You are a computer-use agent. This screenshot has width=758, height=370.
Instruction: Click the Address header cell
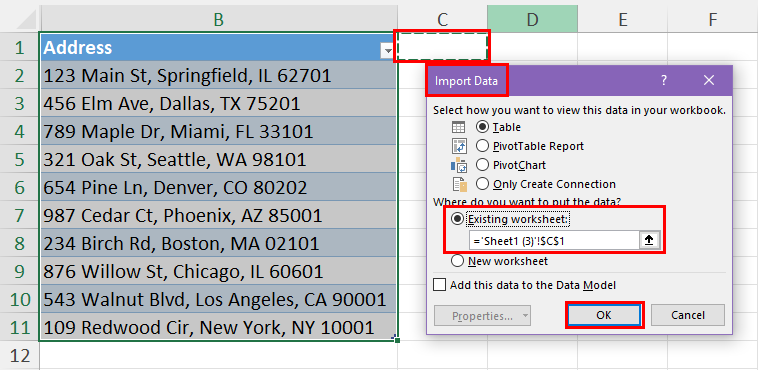click(219, 47)
